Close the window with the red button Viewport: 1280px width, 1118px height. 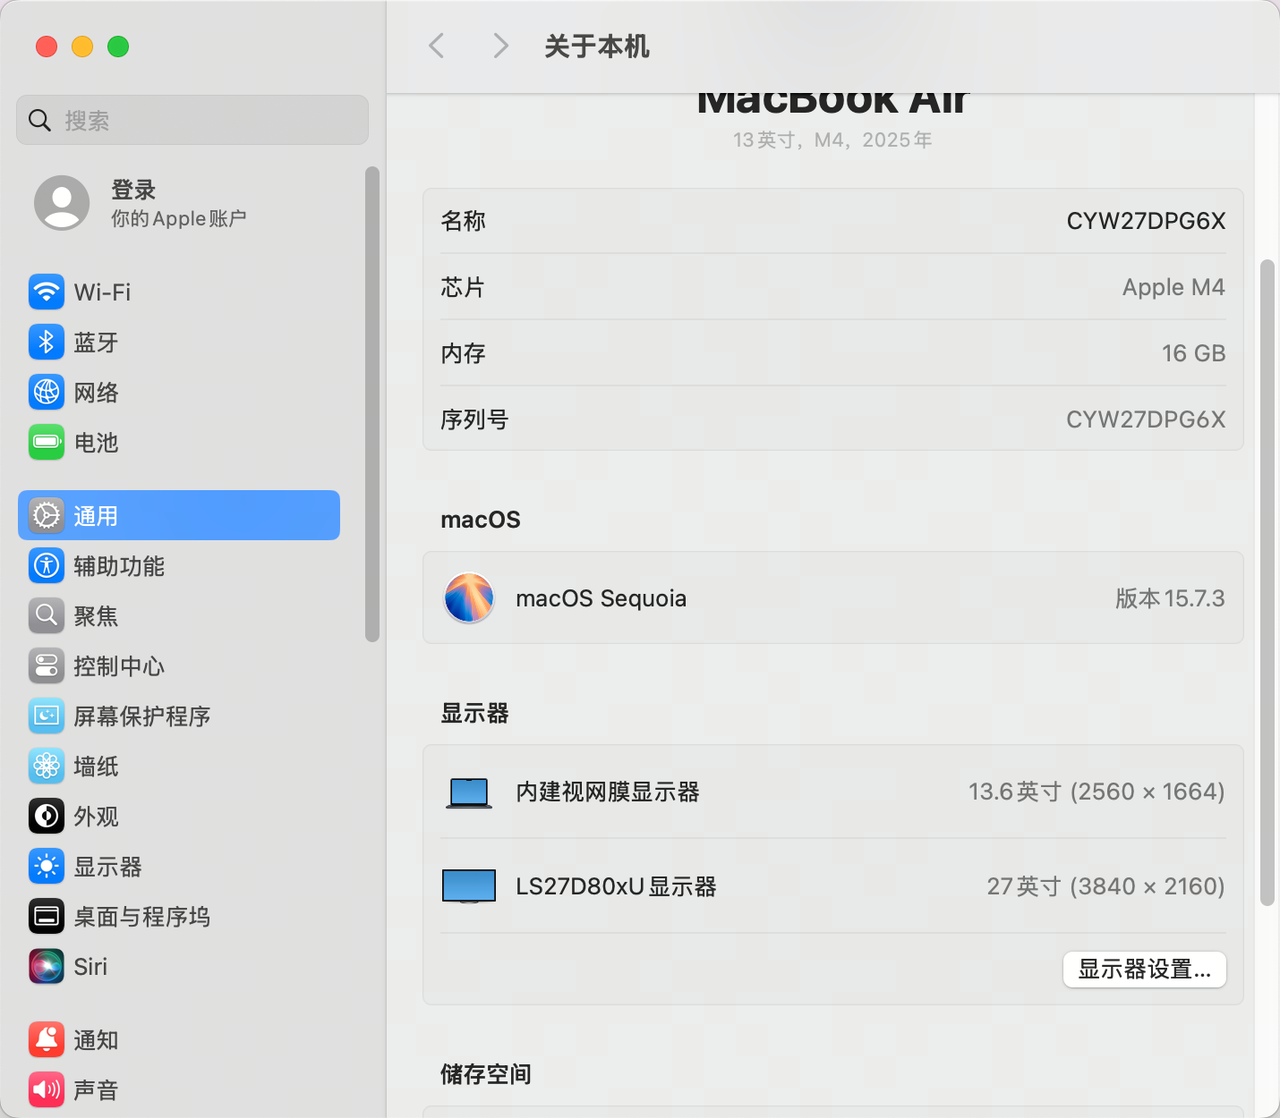pyautogui.click(x=46, y=46)
